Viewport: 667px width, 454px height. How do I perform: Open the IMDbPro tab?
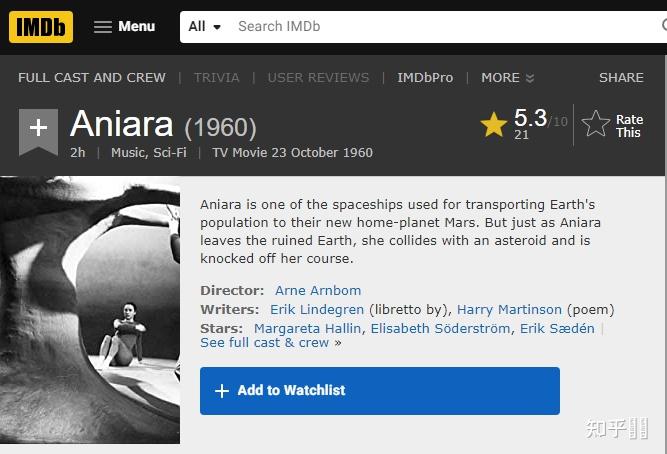(x=425, y=77)
